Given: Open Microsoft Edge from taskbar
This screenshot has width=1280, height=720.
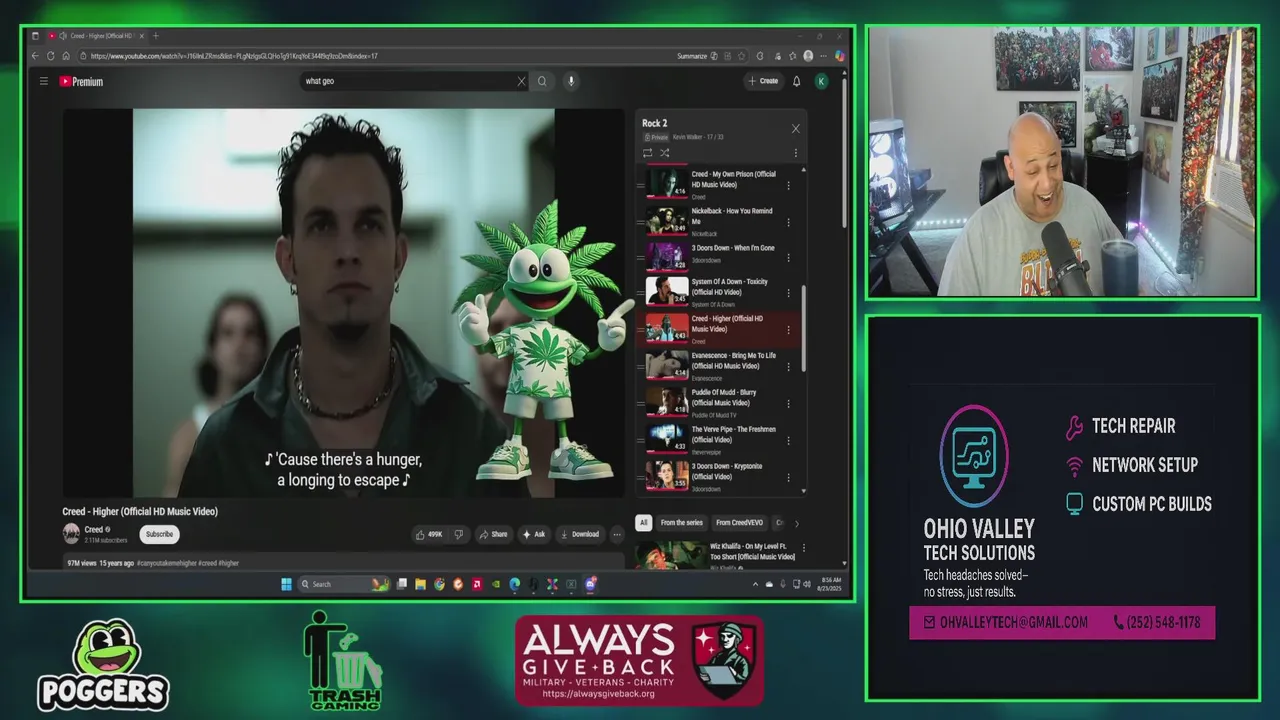Looking at the screenshot, I should pyautogui.click(x=514, y=584).
